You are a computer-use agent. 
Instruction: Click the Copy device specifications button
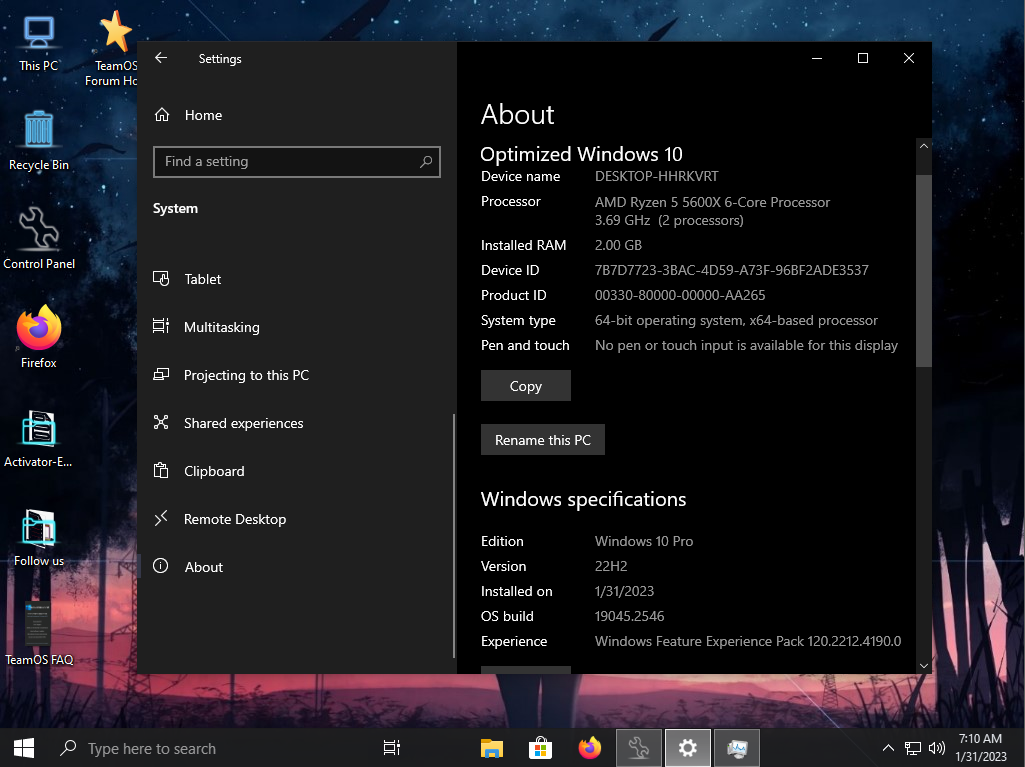[526, 386]
